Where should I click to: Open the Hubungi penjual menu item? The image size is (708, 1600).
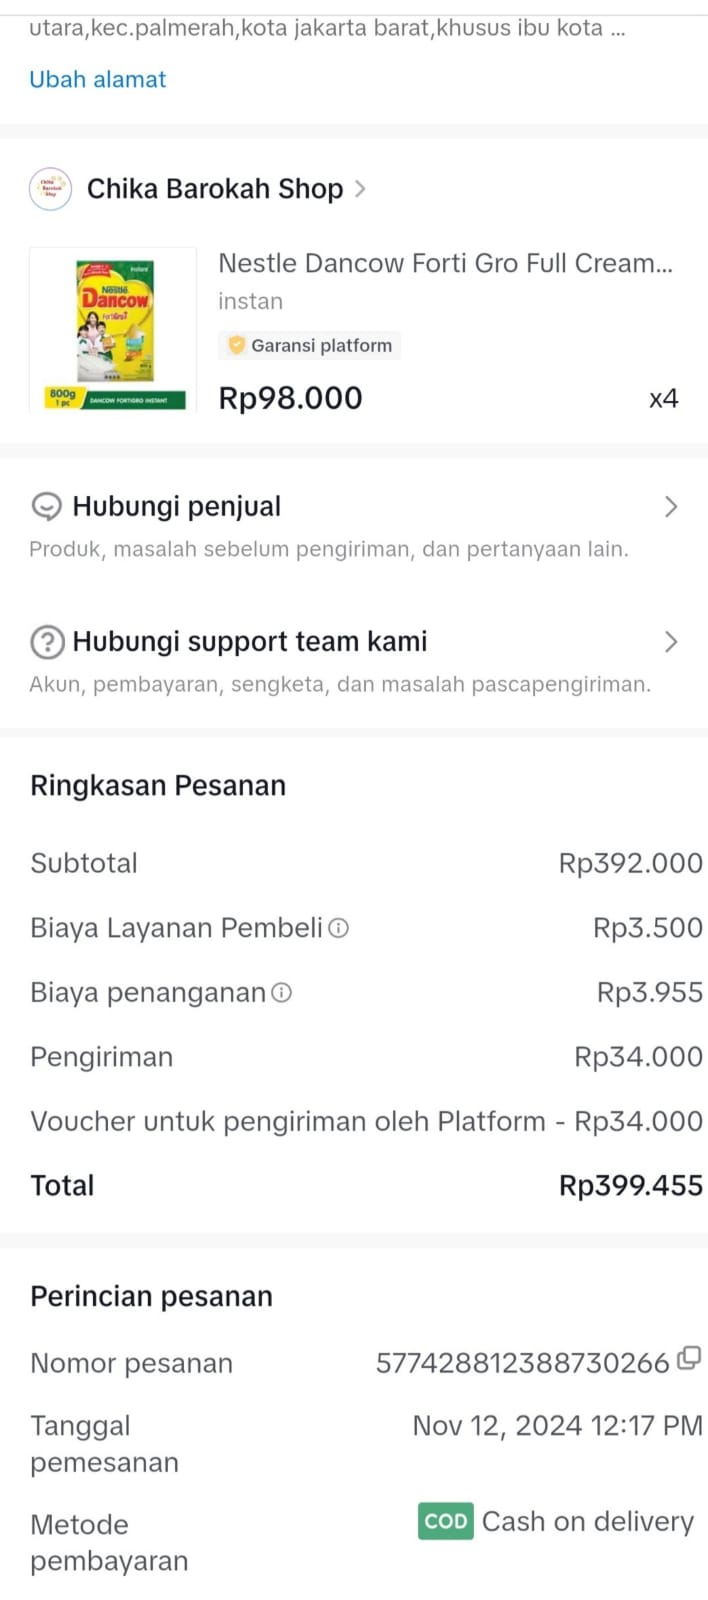point(177,507)
